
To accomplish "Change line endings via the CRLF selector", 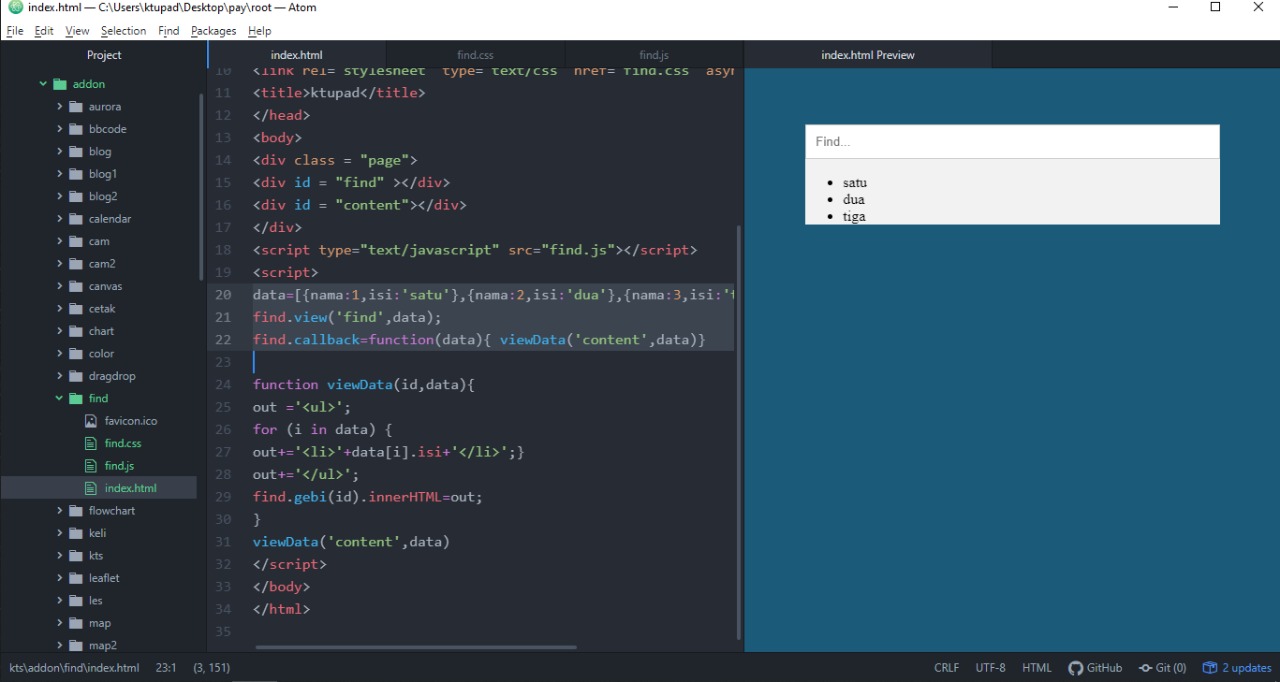I will (x=946, y=667).
